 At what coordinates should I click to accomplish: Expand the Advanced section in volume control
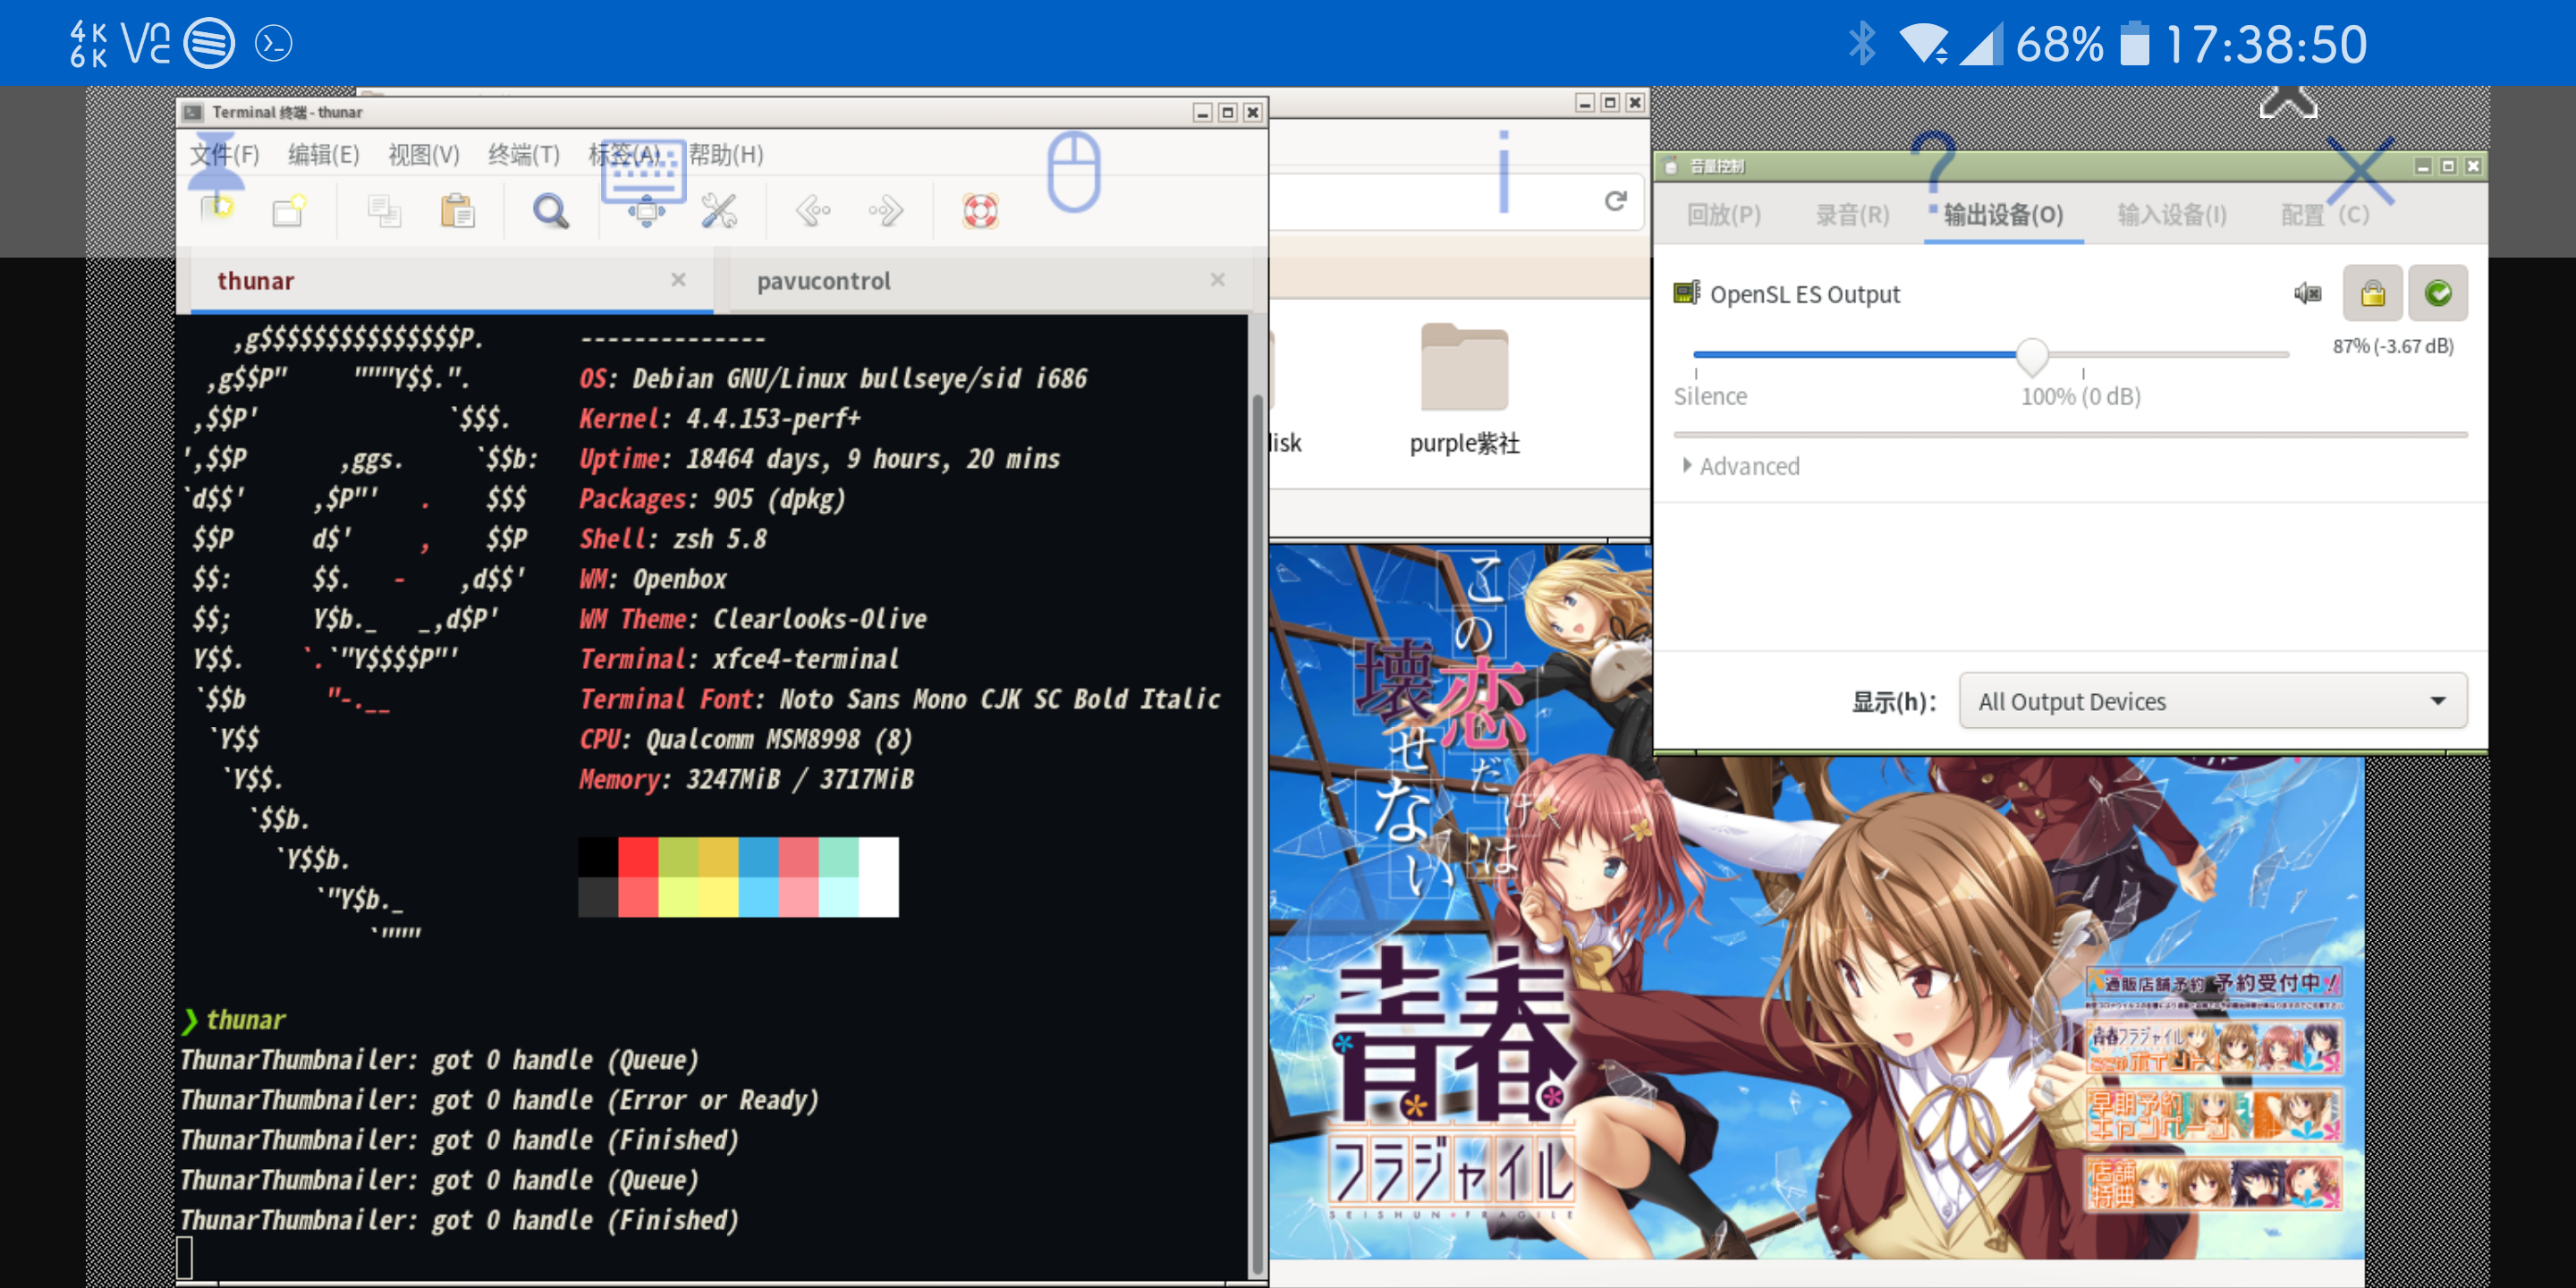click(1741, 466)
